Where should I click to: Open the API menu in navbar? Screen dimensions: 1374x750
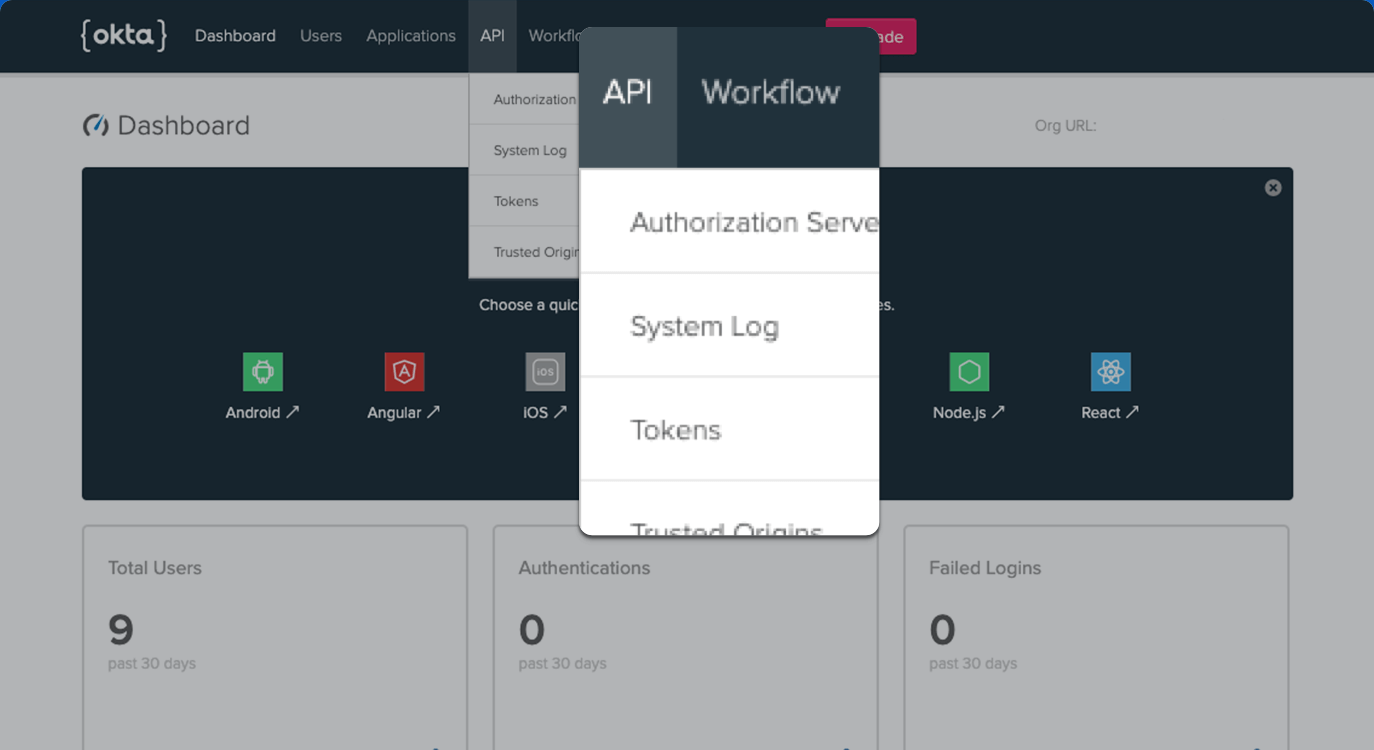[x=492, y=36]
